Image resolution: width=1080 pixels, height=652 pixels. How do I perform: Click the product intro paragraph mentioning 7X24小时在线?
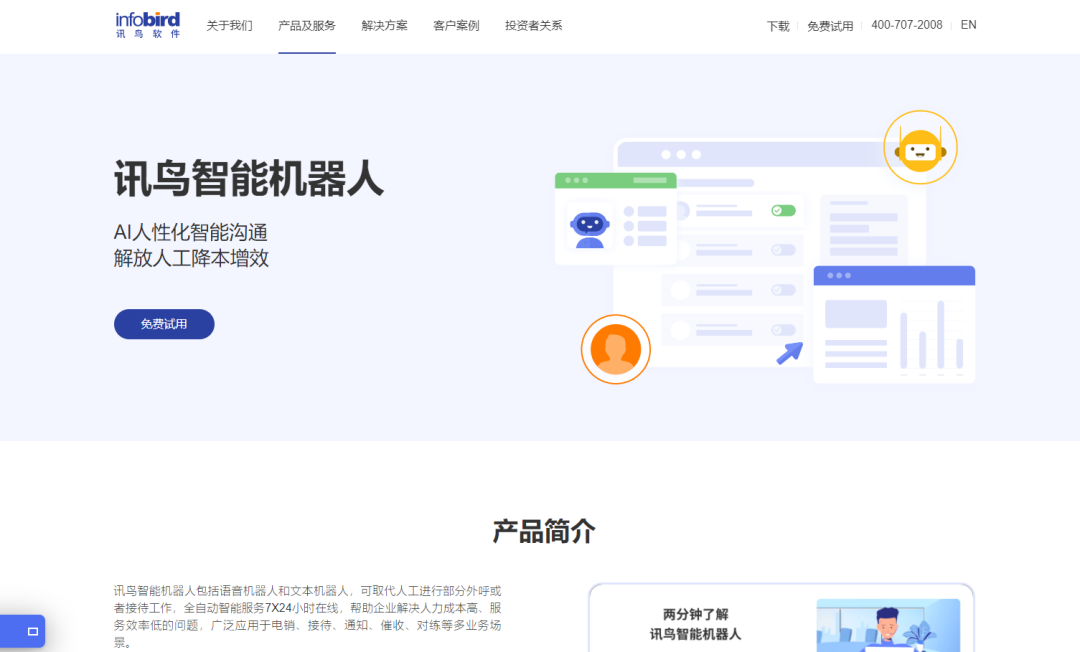pos(307,616)
